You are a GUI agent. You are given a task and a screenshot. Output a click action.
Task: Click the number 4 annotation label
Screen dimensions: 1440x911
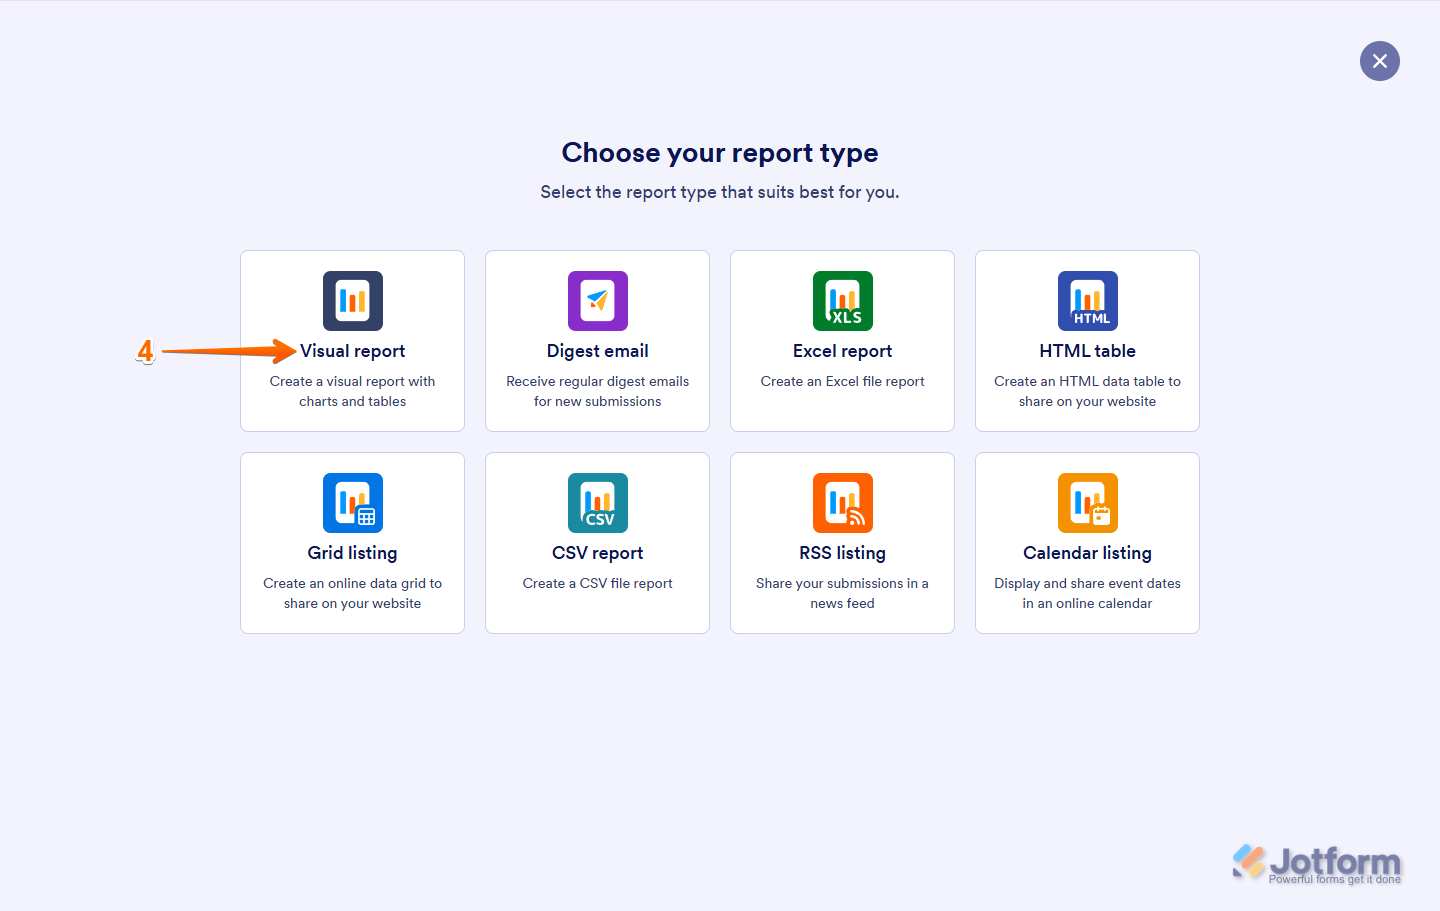(146, 351)
